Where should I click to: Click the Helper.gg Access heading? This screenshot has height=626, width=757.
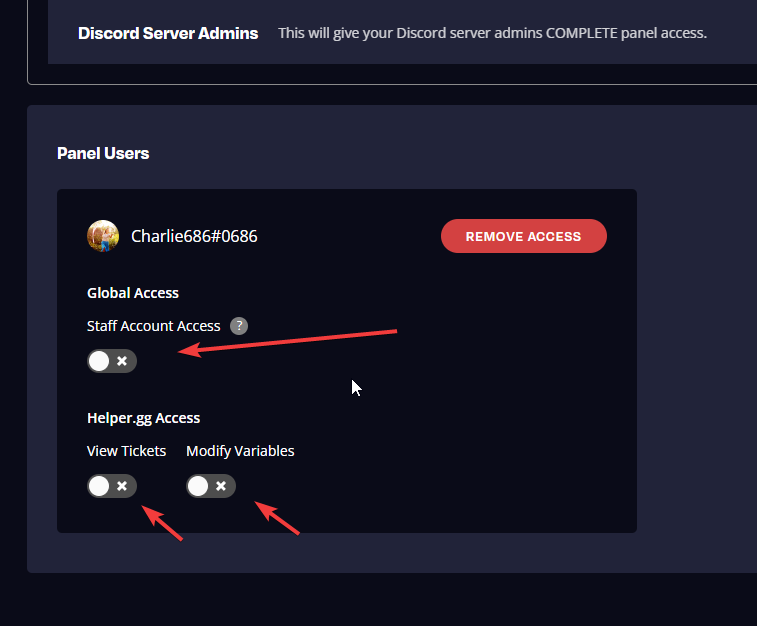tap(143, 418)
